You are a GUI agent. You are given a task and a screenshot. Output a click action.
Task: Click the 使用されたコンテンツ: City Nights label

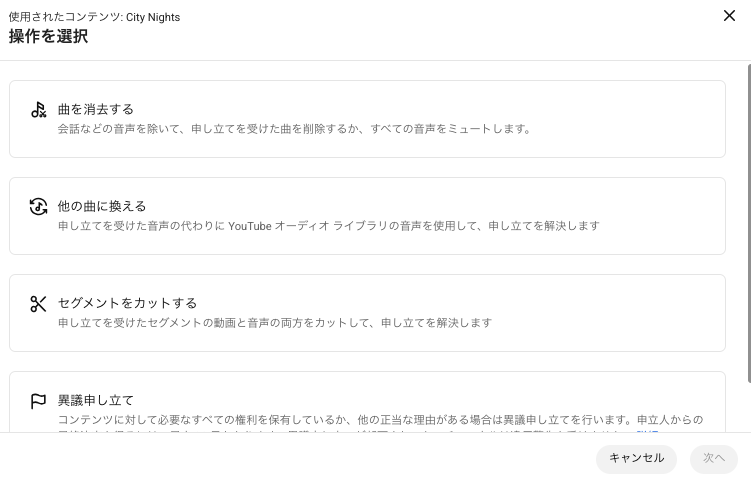[x=94, y=17]
